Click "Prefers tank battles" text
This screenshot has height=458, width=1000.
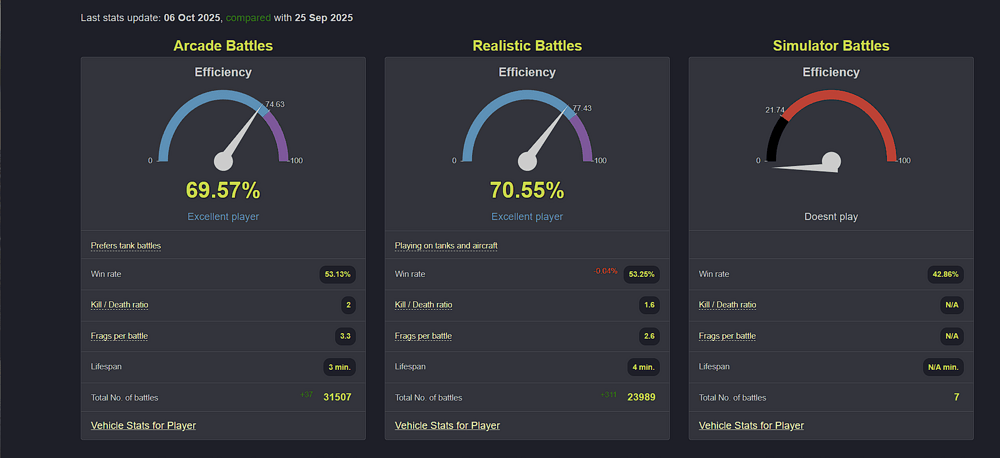(x=126, y=245)
